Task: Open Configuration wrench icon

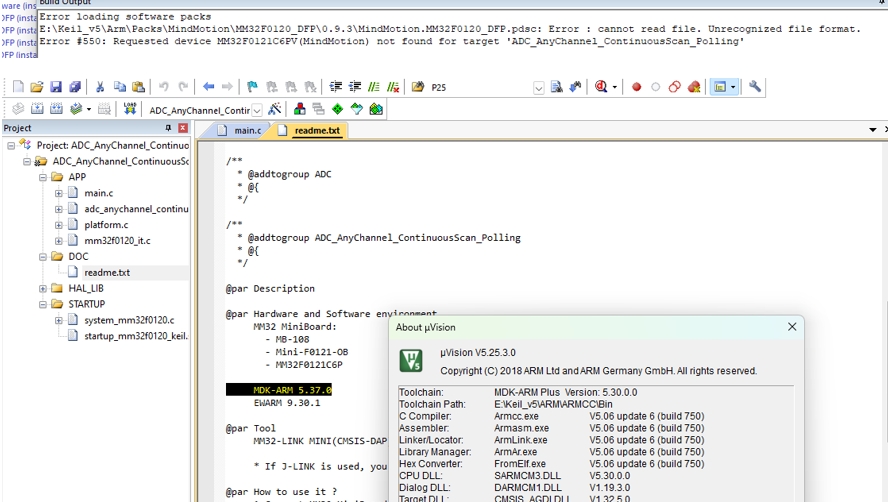Action: (x=755, y=88)
